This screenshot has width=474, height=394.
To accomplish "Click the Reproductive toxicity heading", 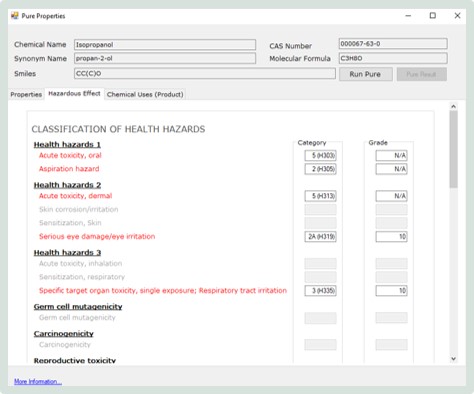I will click(x=75, y=360).
